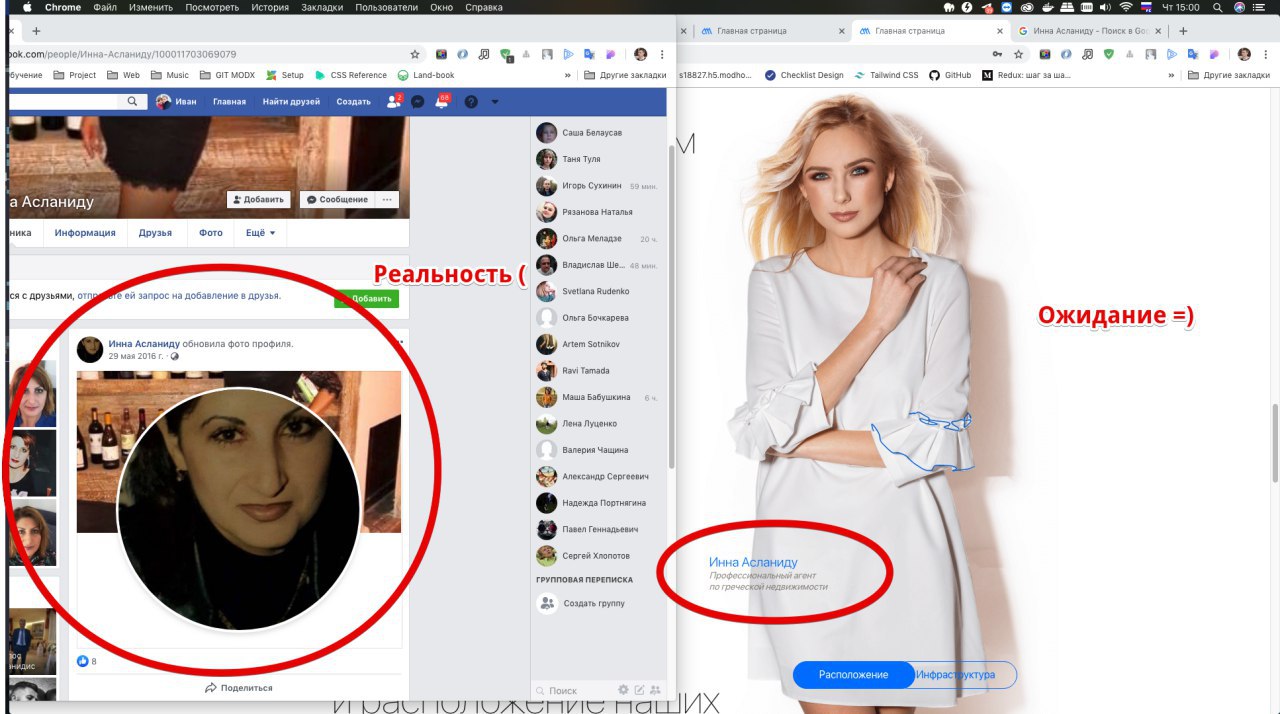Click green Добавить friend button

tap(366, 298)
